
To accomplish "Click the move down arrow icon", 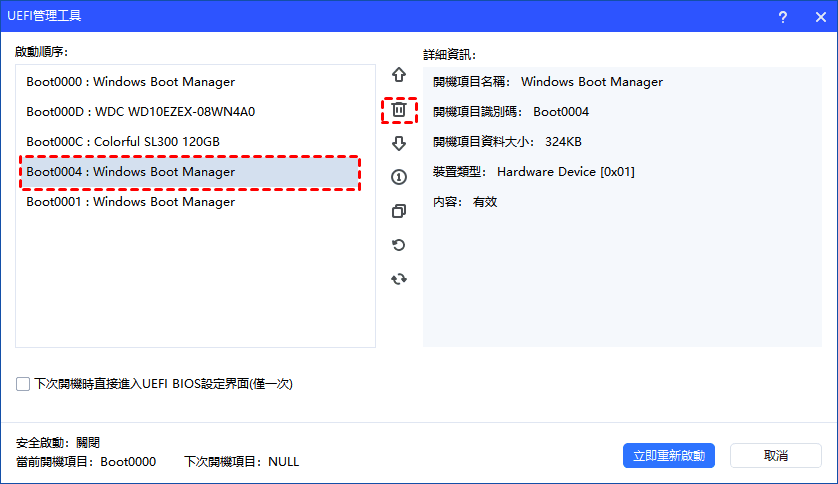I will tap(399, 143).
